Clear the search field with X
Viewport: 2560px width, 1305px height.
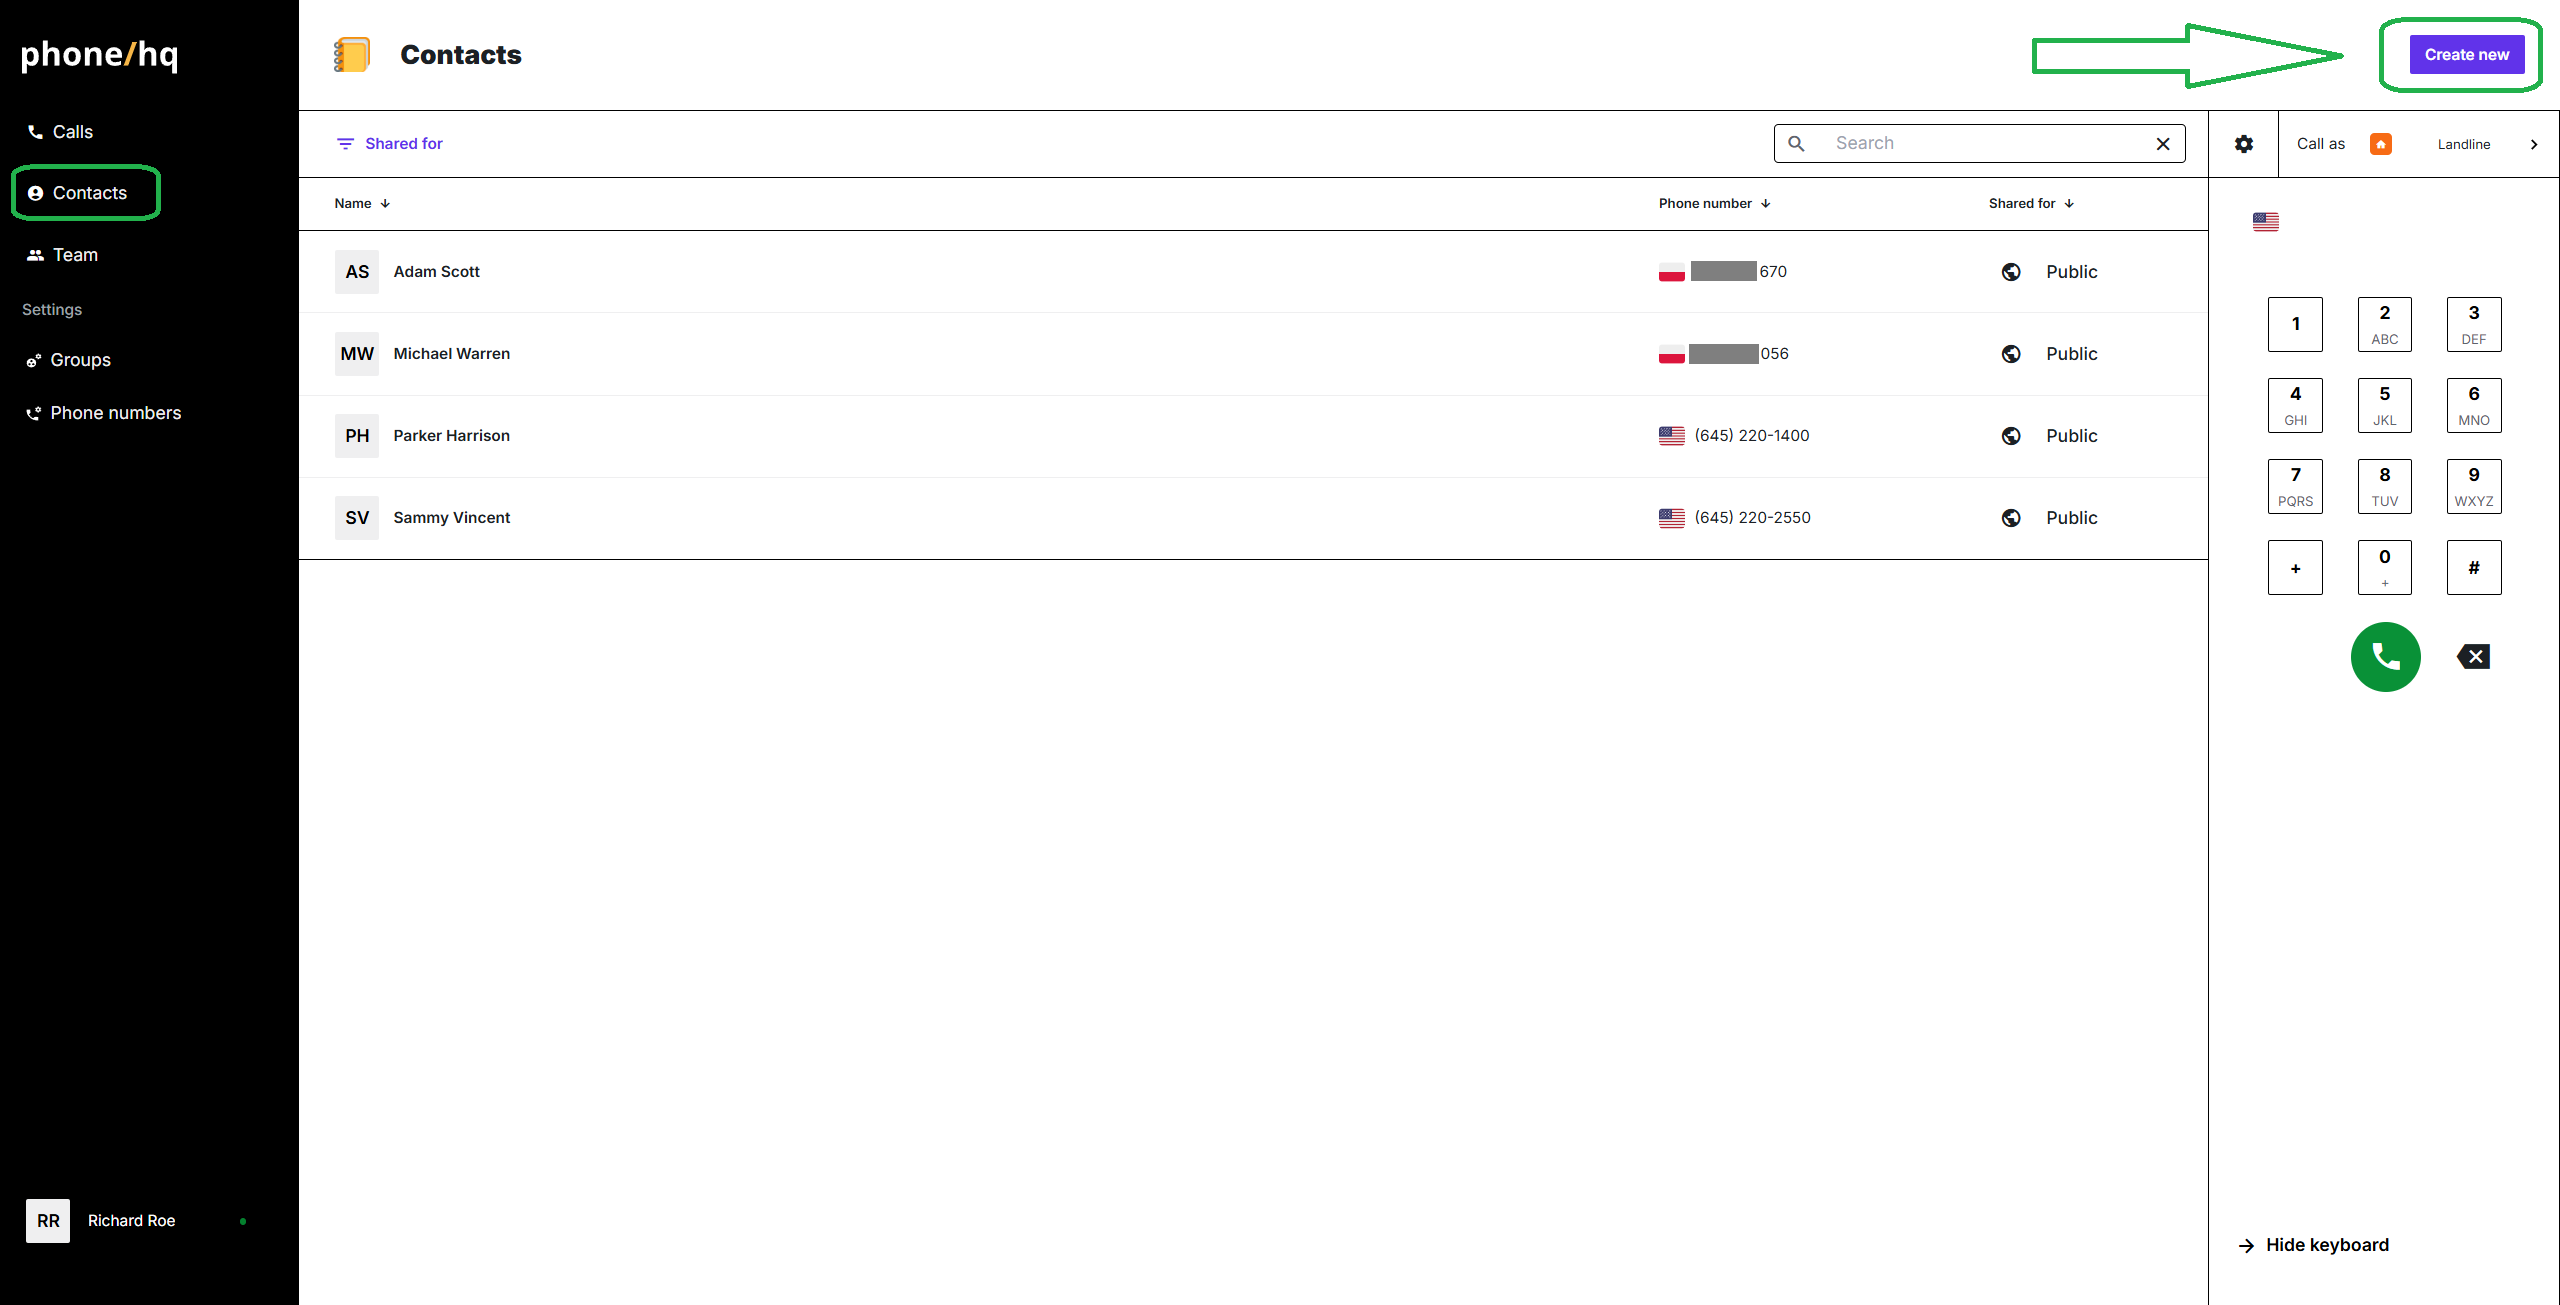pyautogui.click(x=2162, y=144)
